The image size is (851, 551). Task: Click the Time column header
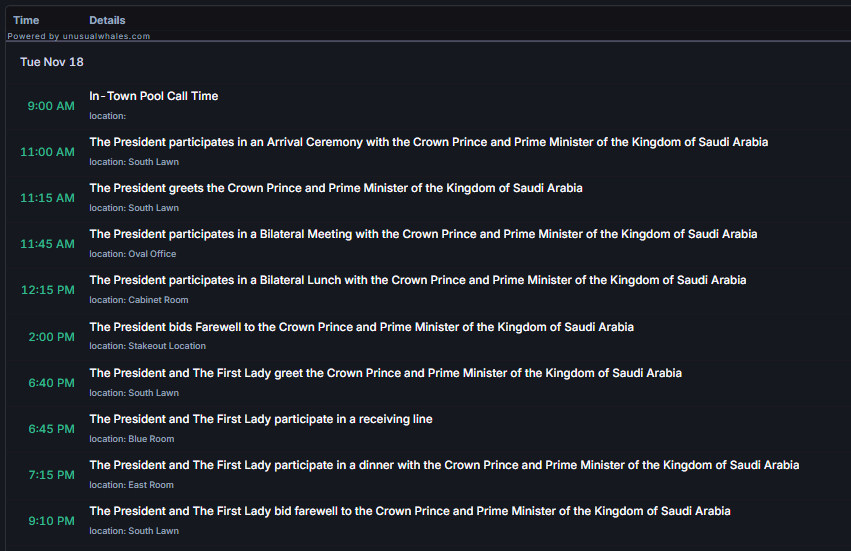pos(26,20)
